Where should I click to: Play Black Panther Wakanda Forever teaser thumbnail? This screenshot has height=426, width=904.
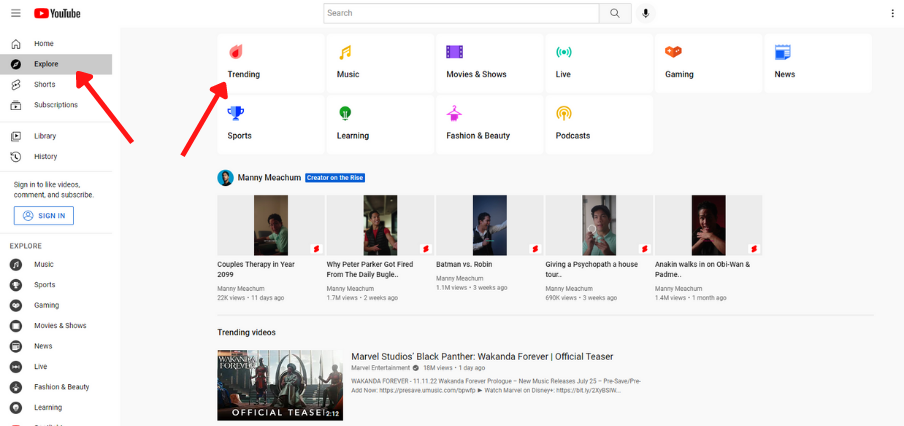click(280, 384)
